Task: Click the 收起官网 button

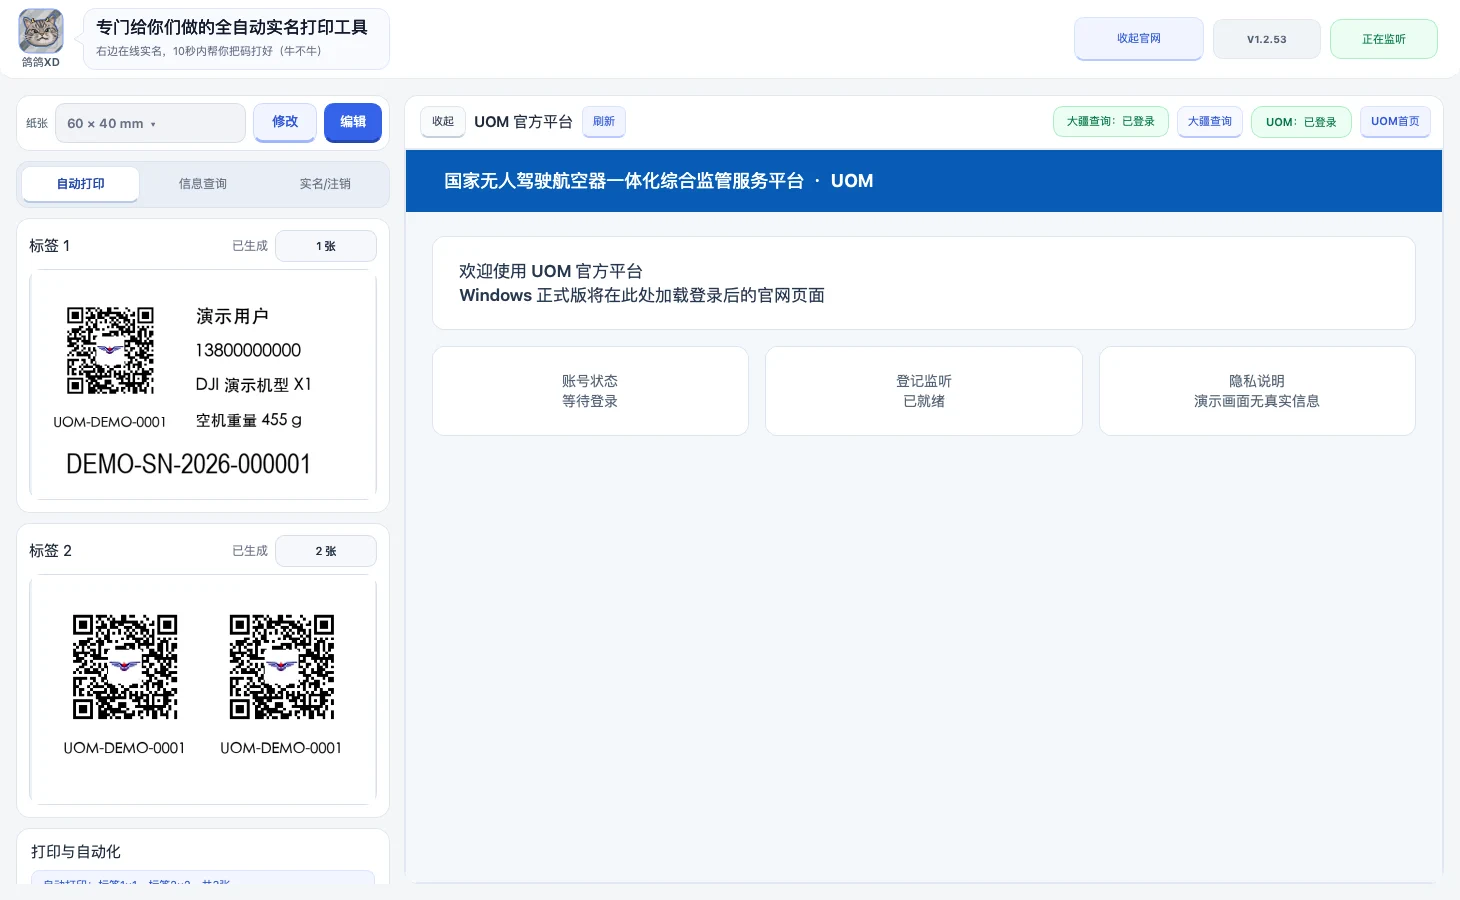Action: coord(1139,39)
